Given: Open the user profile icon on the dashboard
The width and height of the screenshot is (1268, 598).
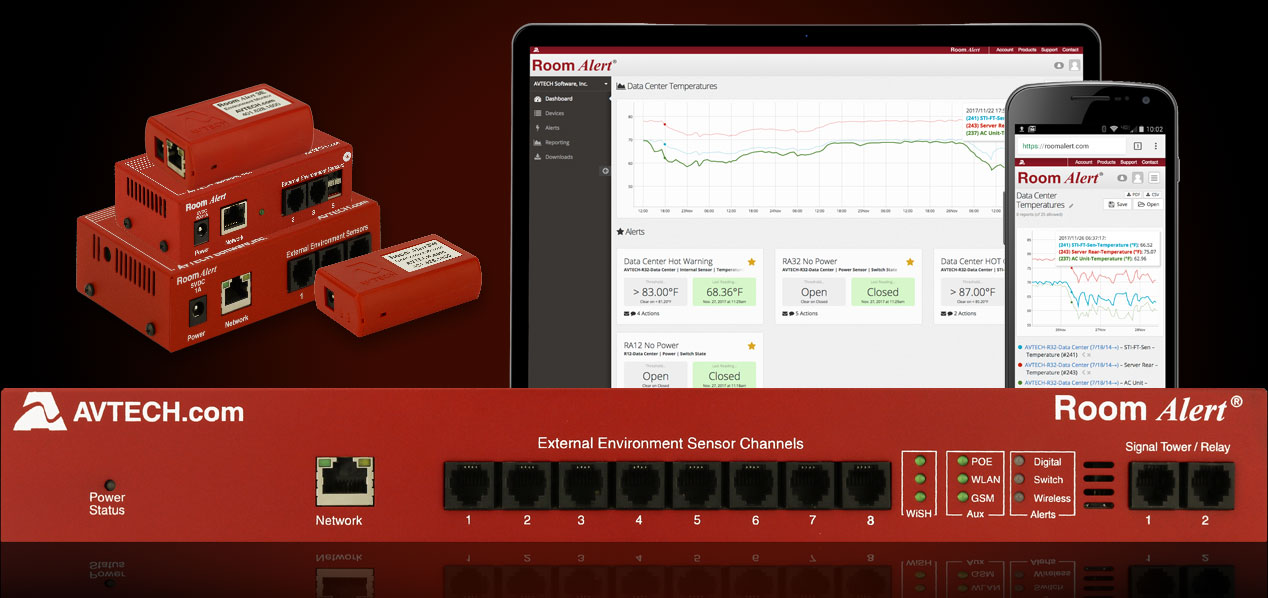Looking at the screenshot, I should tap(1074, 65).
